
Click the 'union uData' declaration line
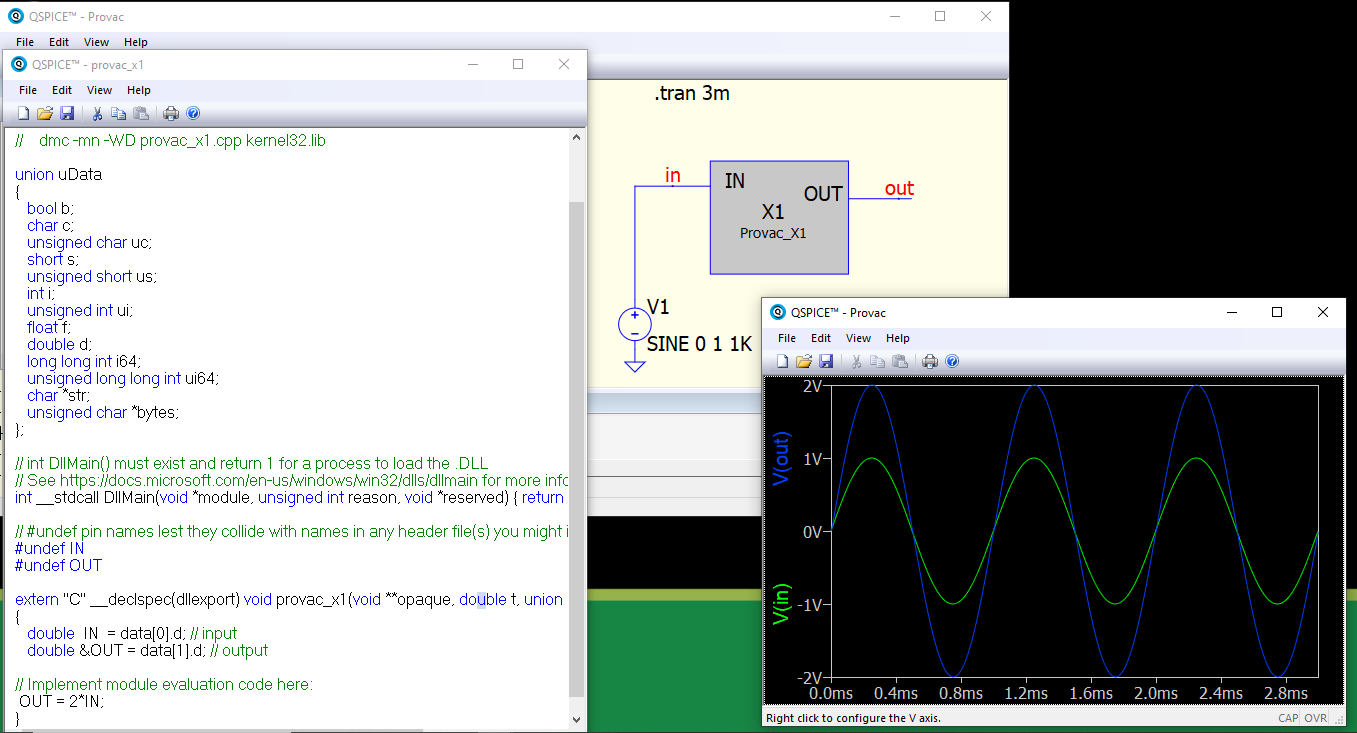click(x=58, y=174)
